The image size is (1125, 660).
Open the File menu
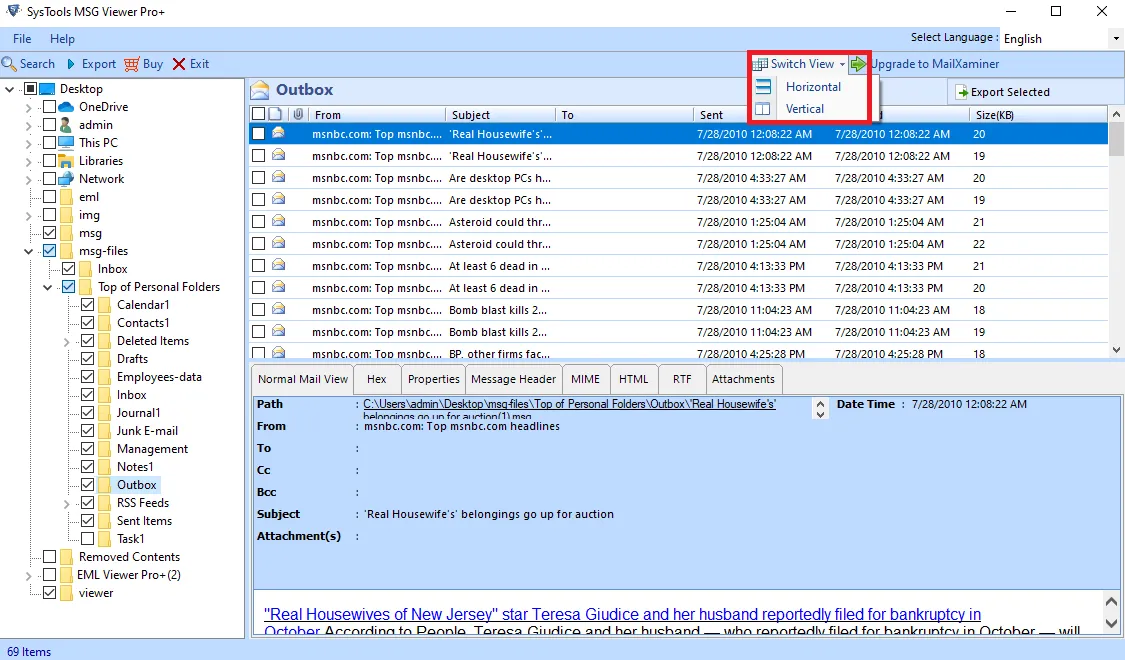(x=22, y=39)
